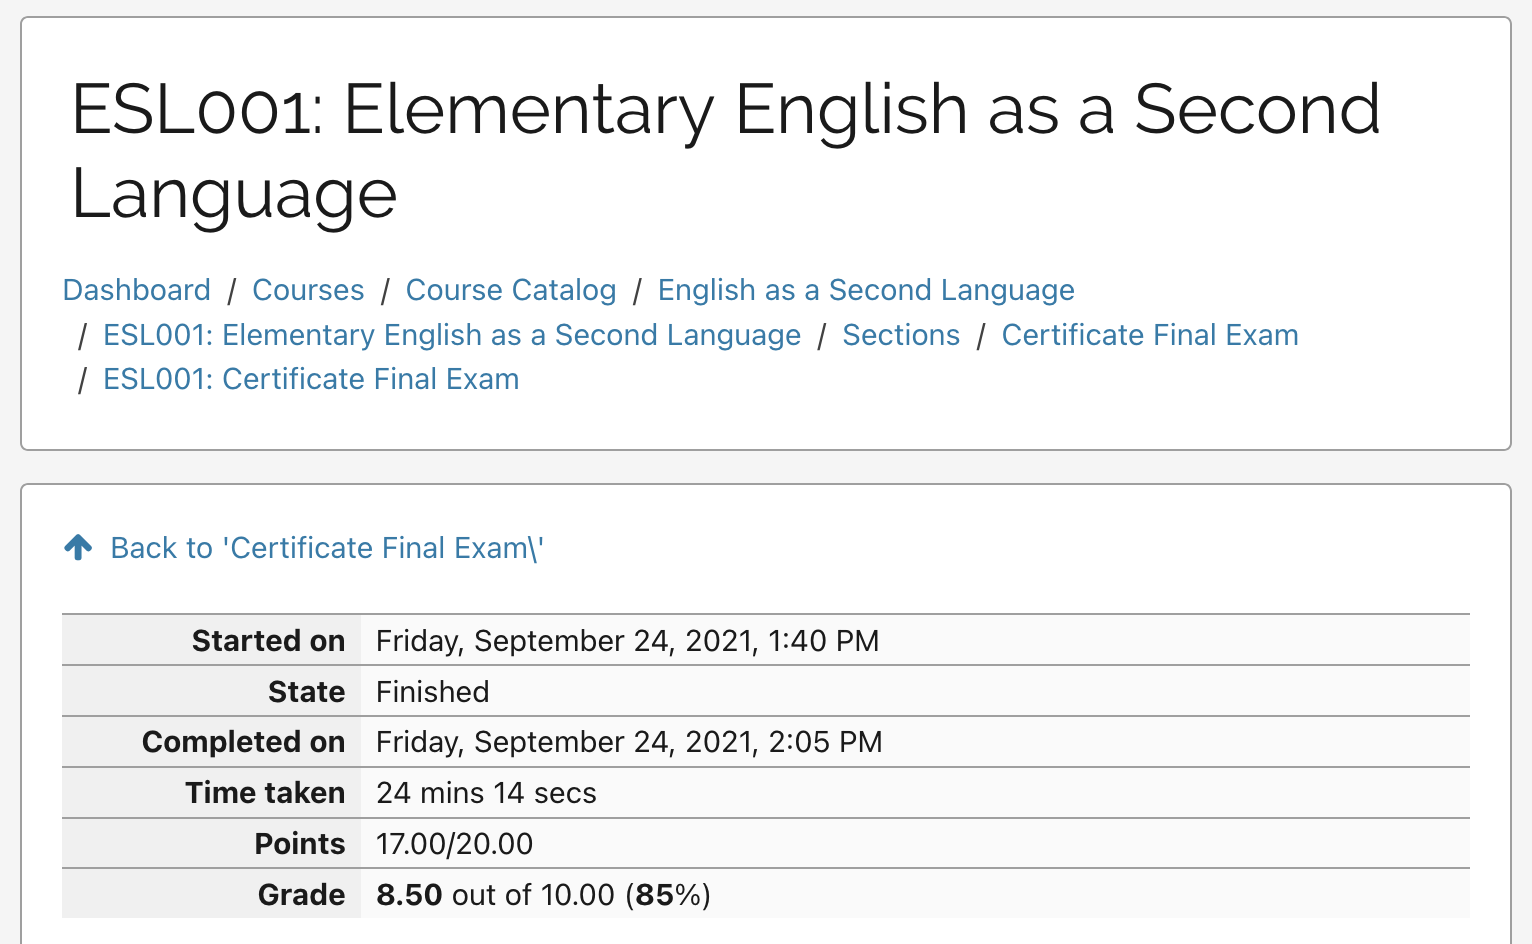Image resolution: width=1532 pixels, height=944 pixels.
Task: Click the Grade row label
Action: [301, 895]
